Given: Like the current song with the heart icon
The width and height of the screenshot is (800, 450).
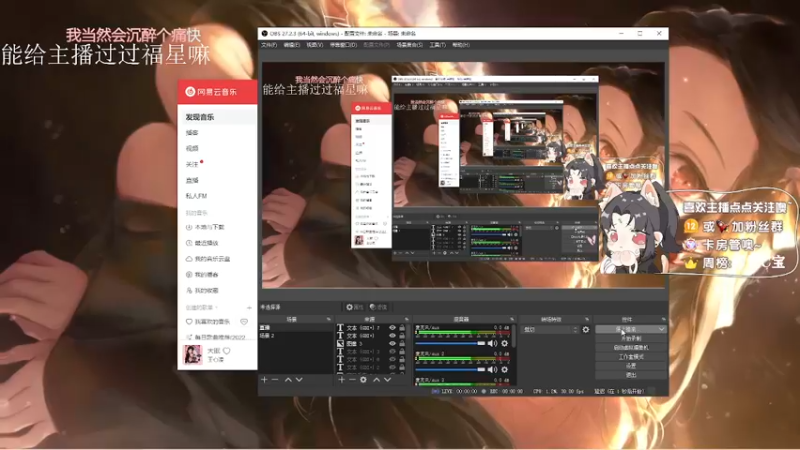Looking at the screenshot, I should 227,351.
